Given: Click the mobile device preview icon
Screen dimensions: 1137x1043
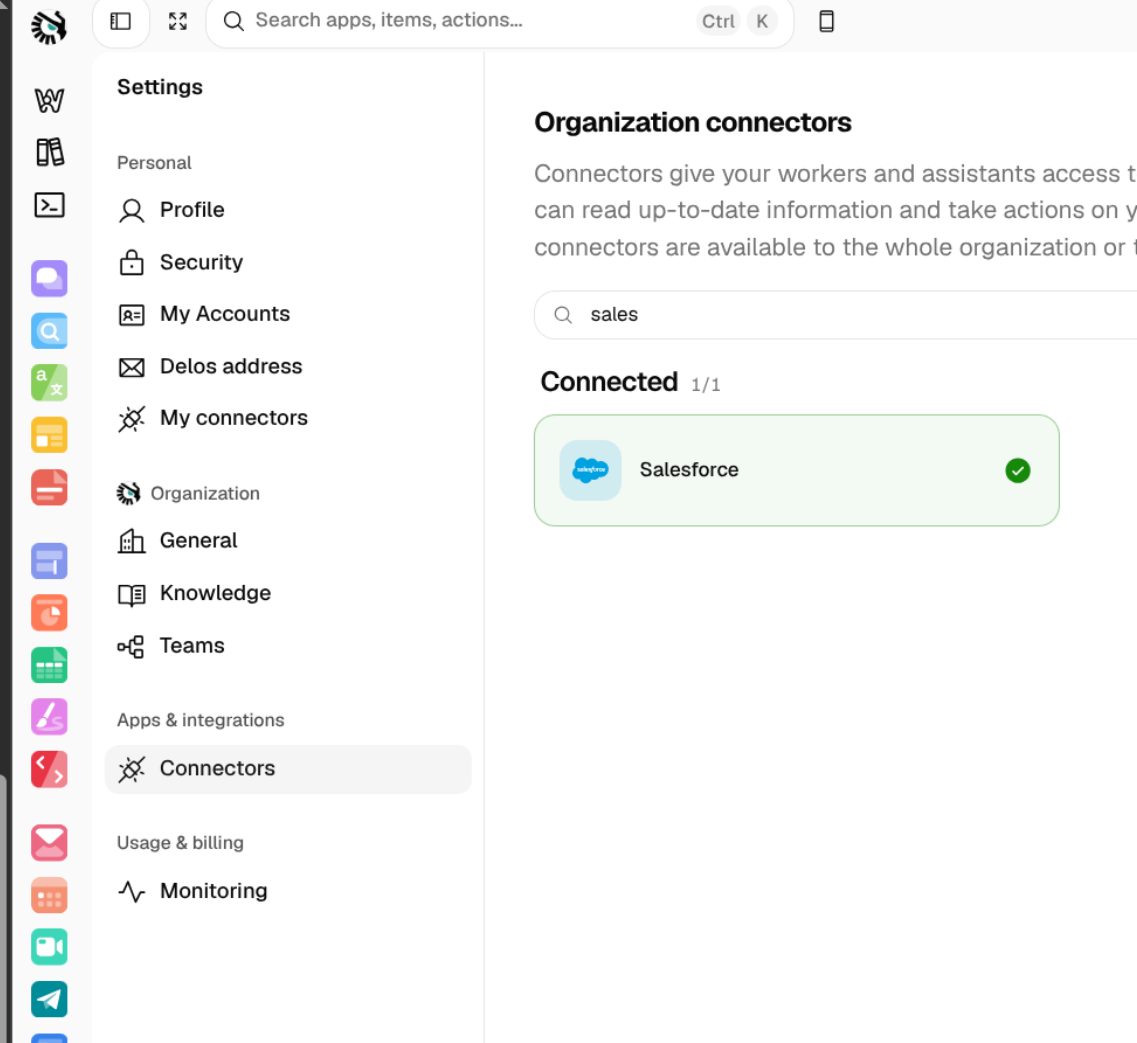Looking at the screenshot, I should 826,22.
